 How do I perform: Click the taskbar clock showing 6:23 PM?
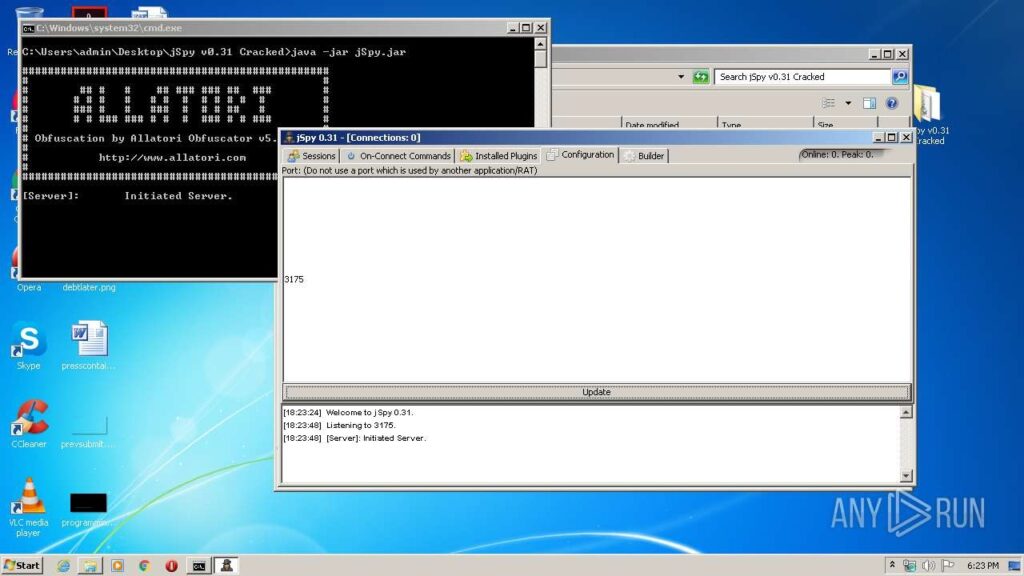click(x=983, y=566)
